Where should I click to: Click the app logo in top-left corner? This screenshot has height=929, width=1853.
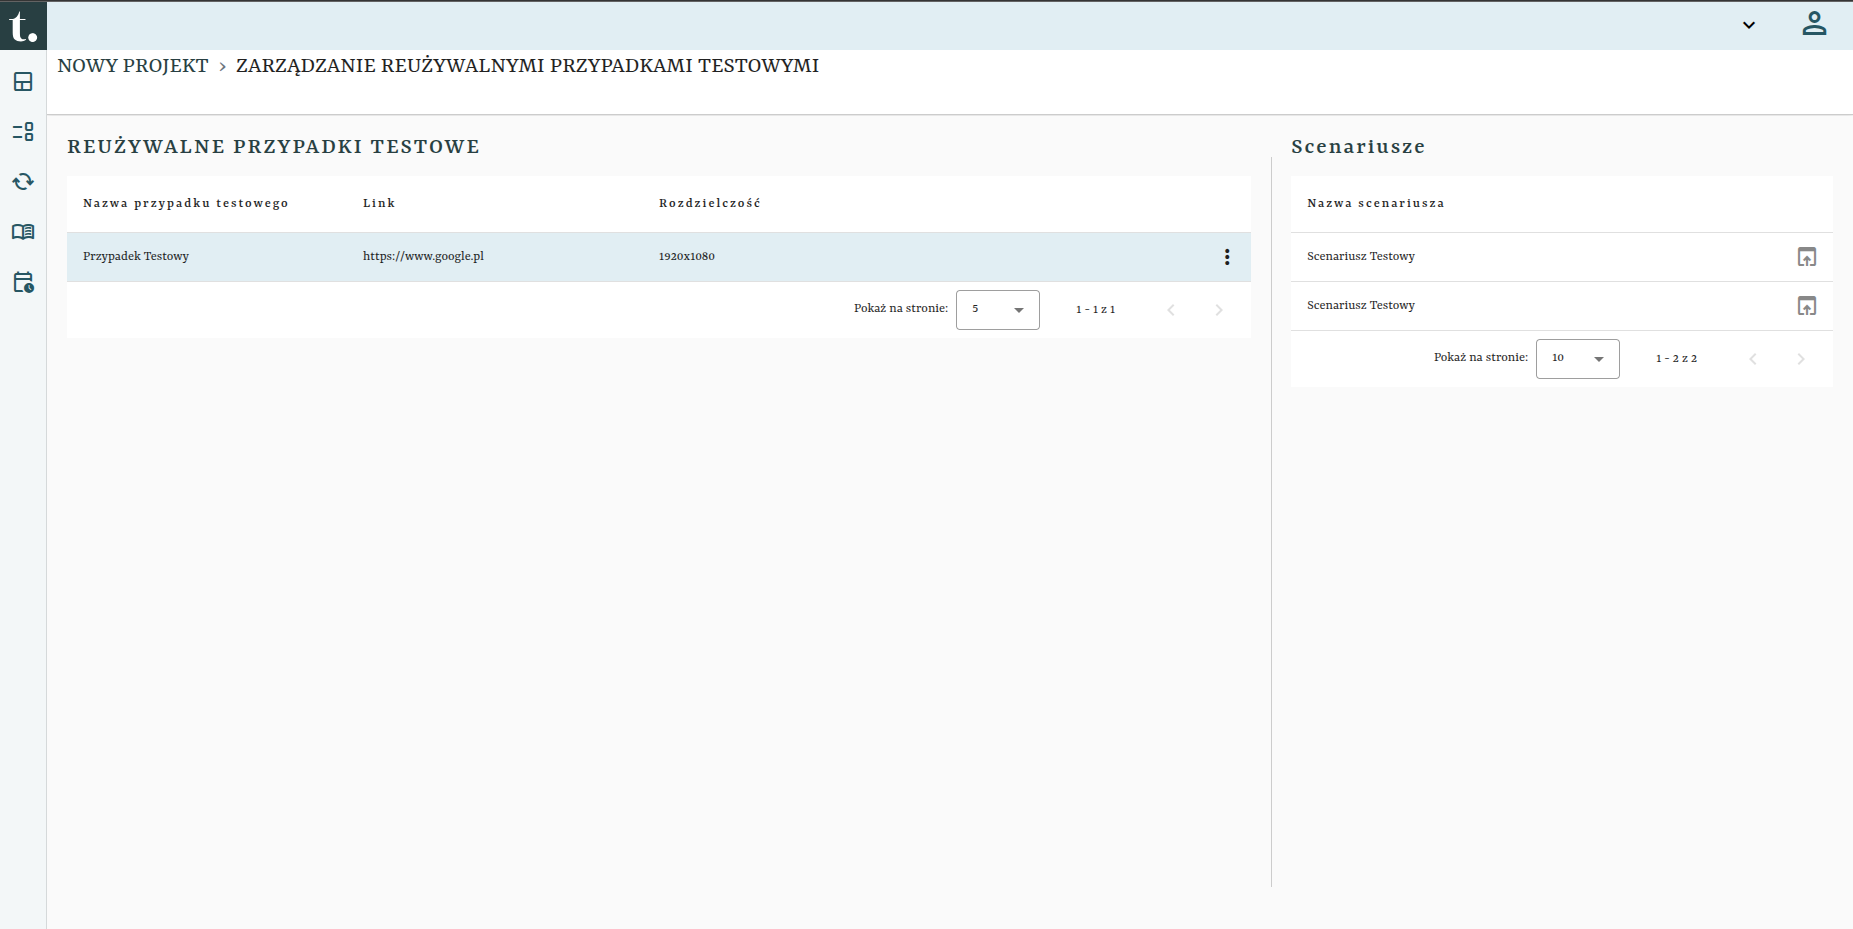[x=23, y=25]
